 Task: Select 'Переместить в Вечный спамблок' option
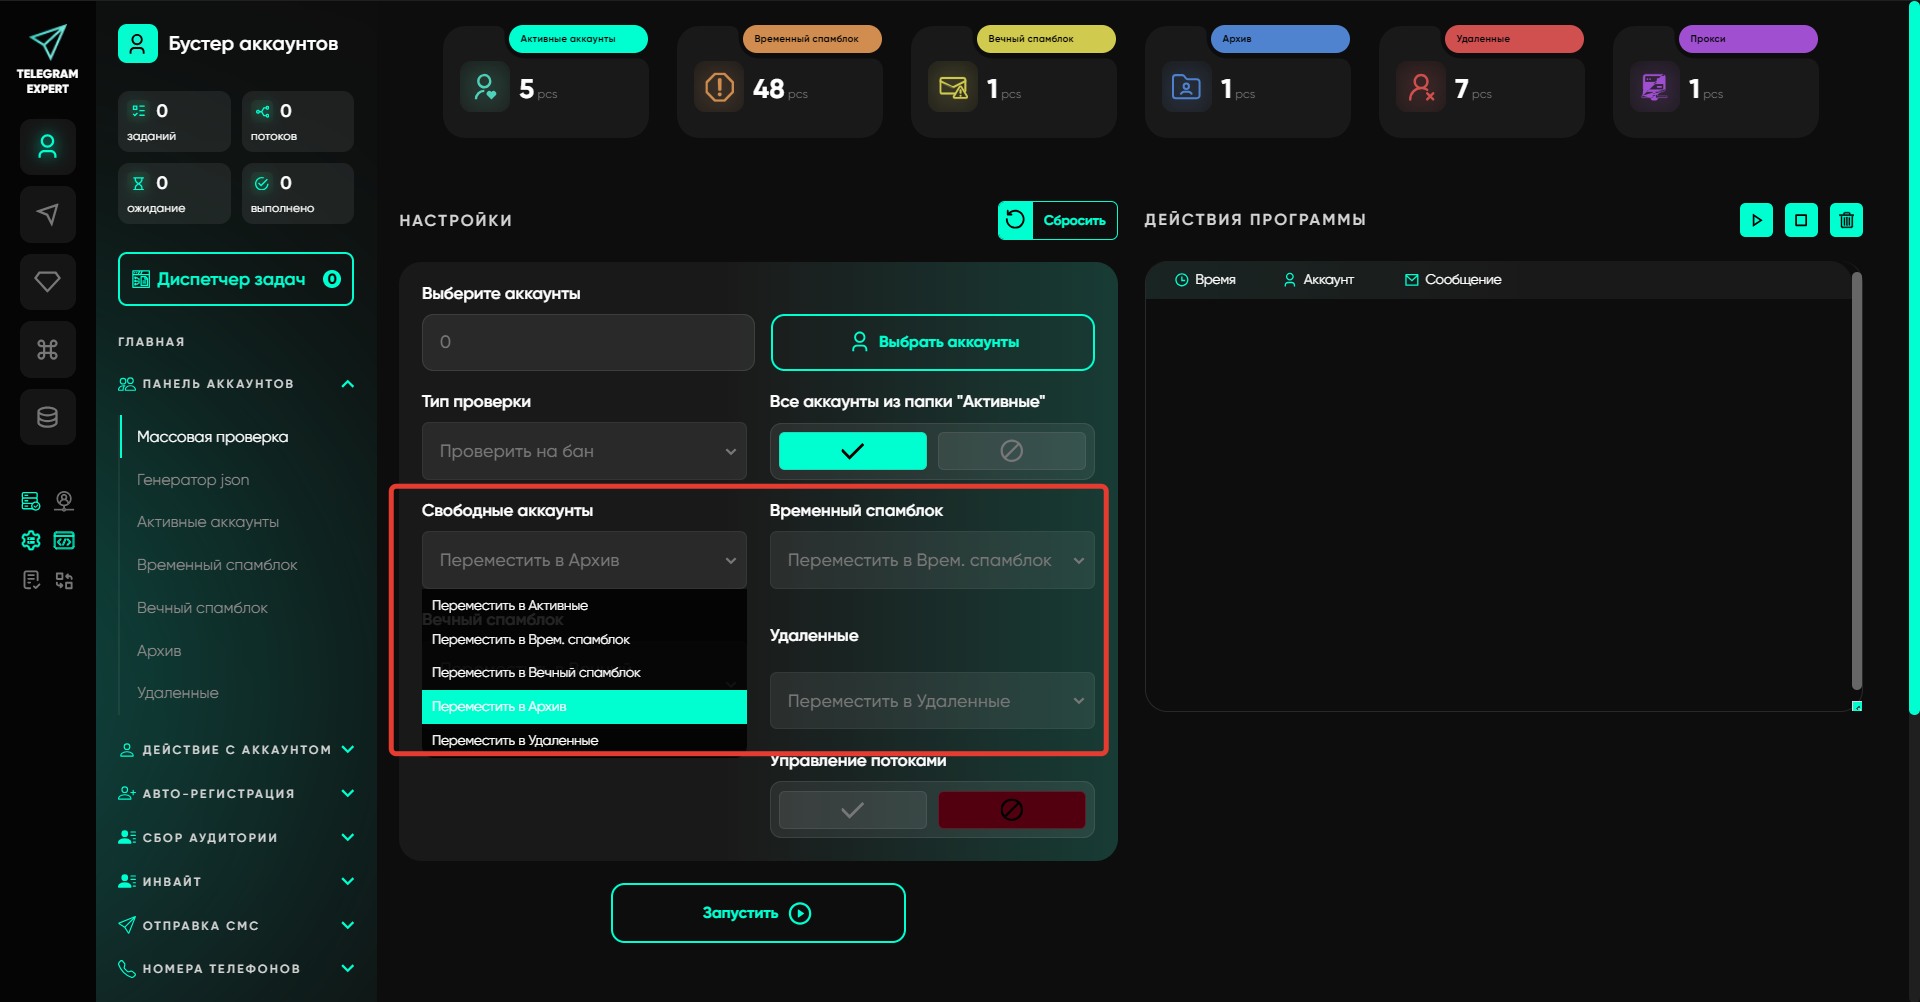coord(536,673)
